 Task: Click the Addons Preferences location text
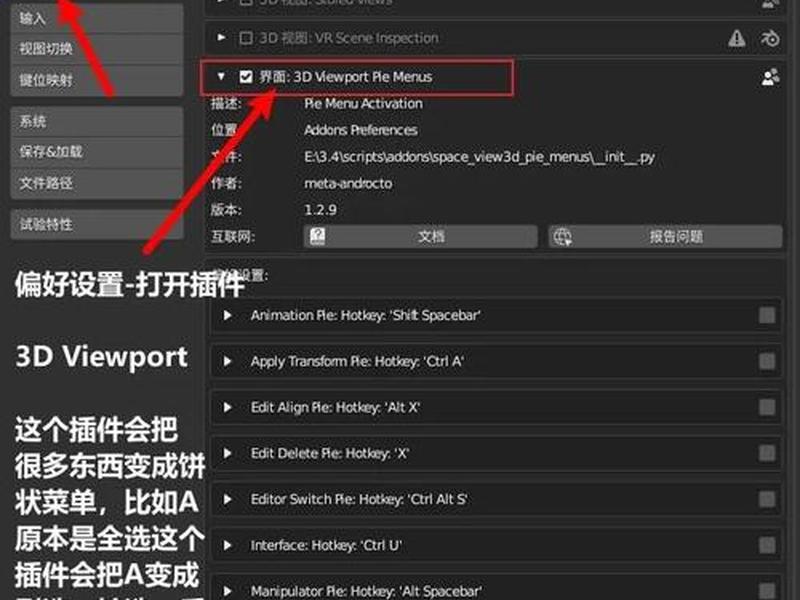(361, 130)
